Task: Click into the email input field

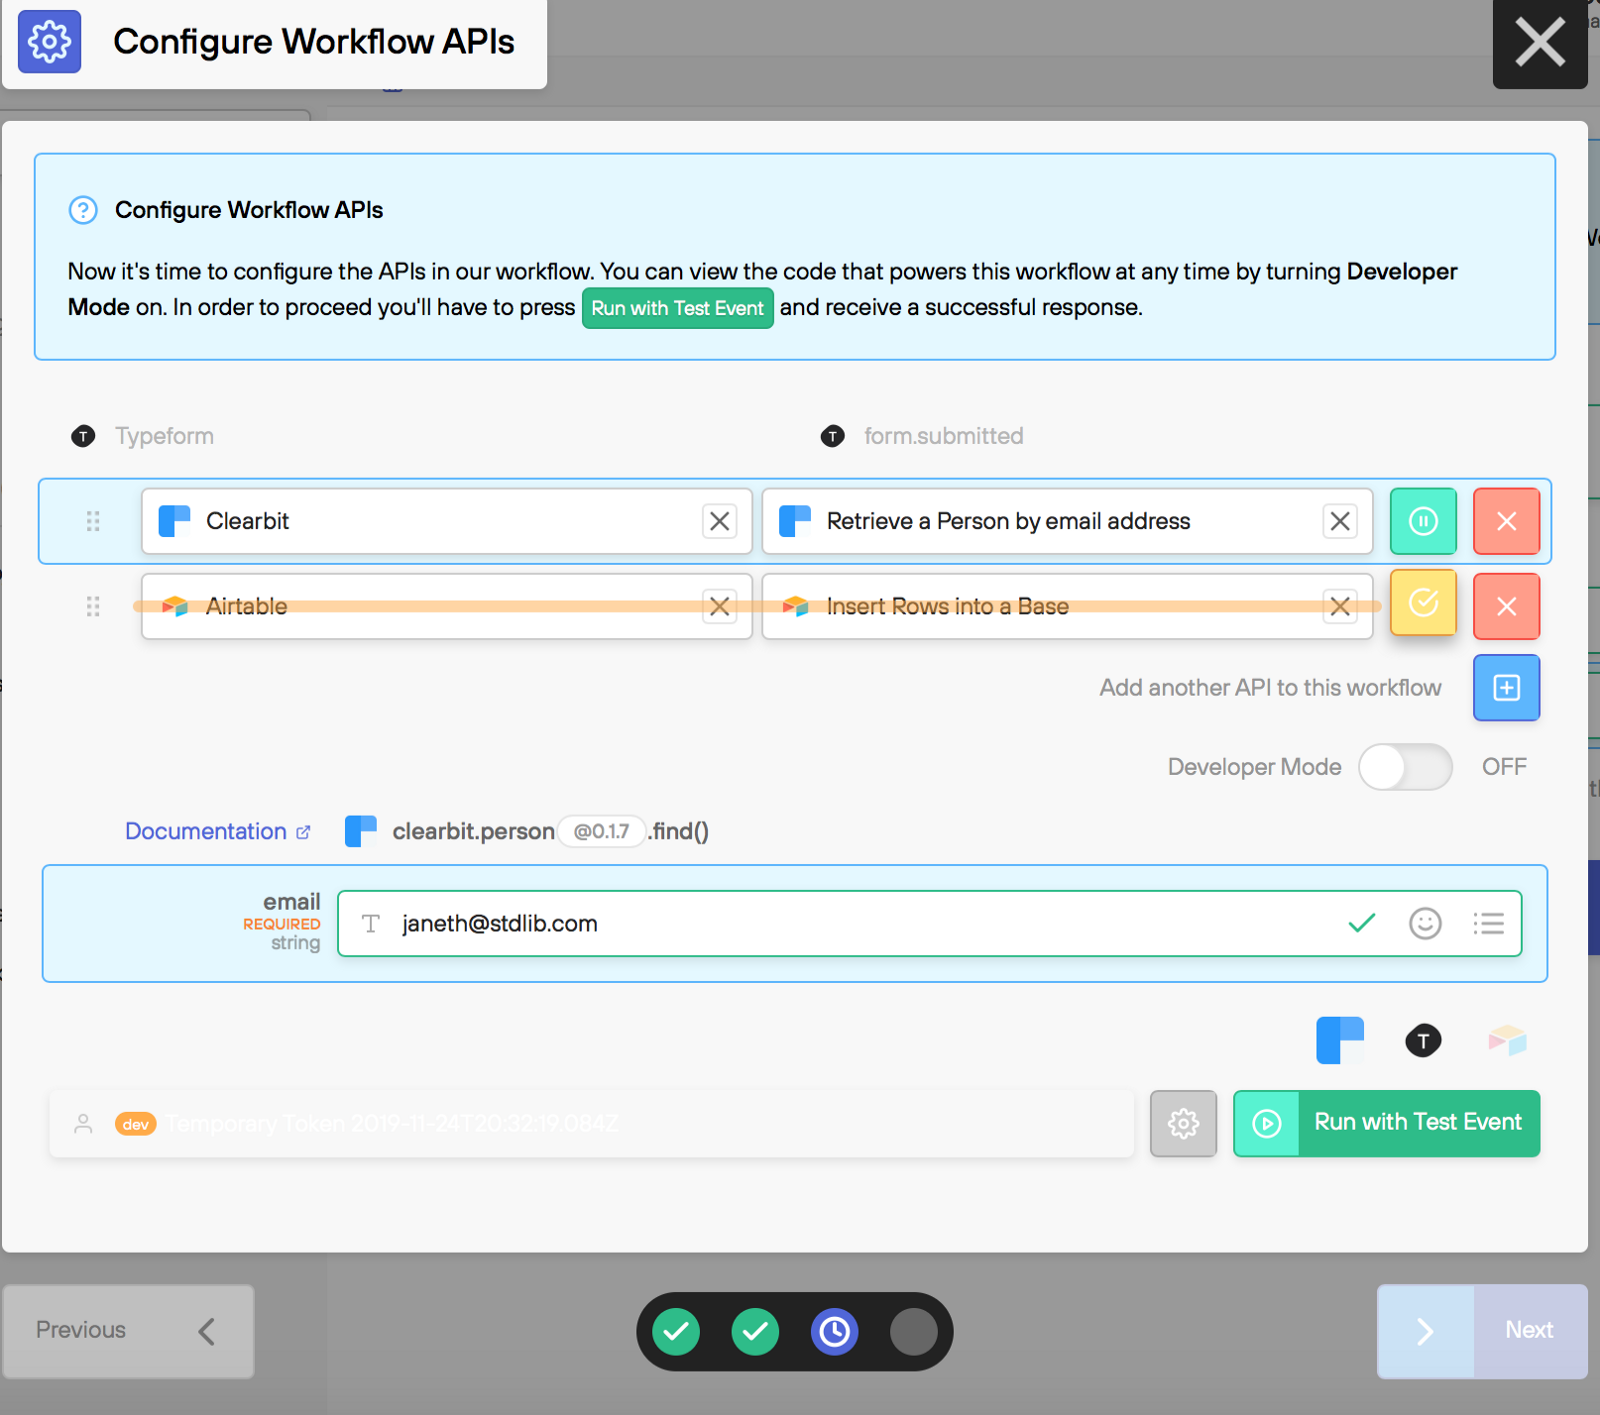Action: click(930, 923)
